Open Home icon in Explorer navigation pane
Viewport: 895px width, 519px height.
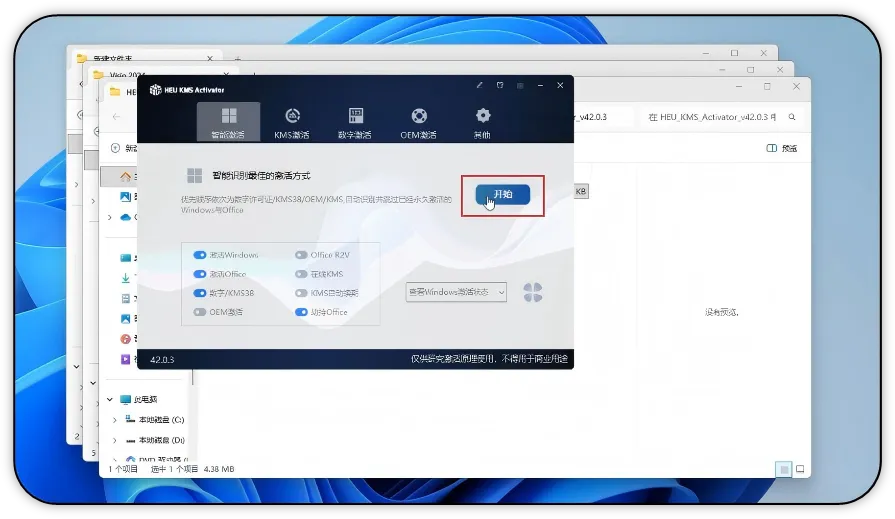[126, 176]
